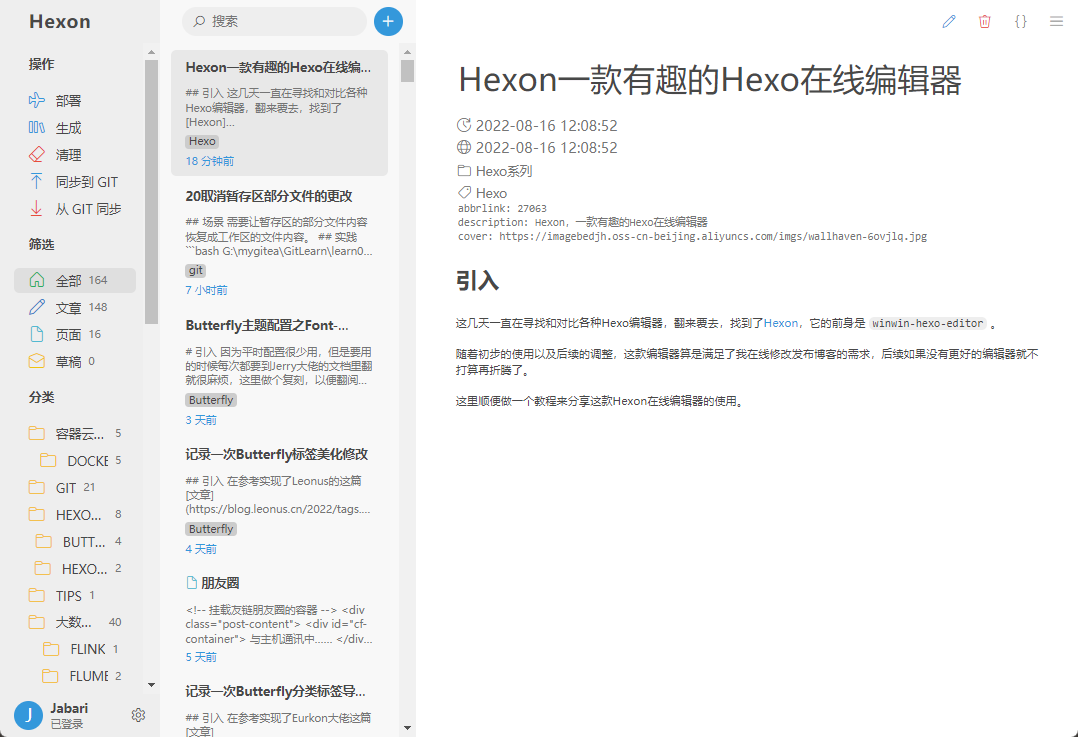The width and height of the screenshot is (1078, 737).
Task: Click the clean (清理) eraser icon
Action: tap(36, 155)
